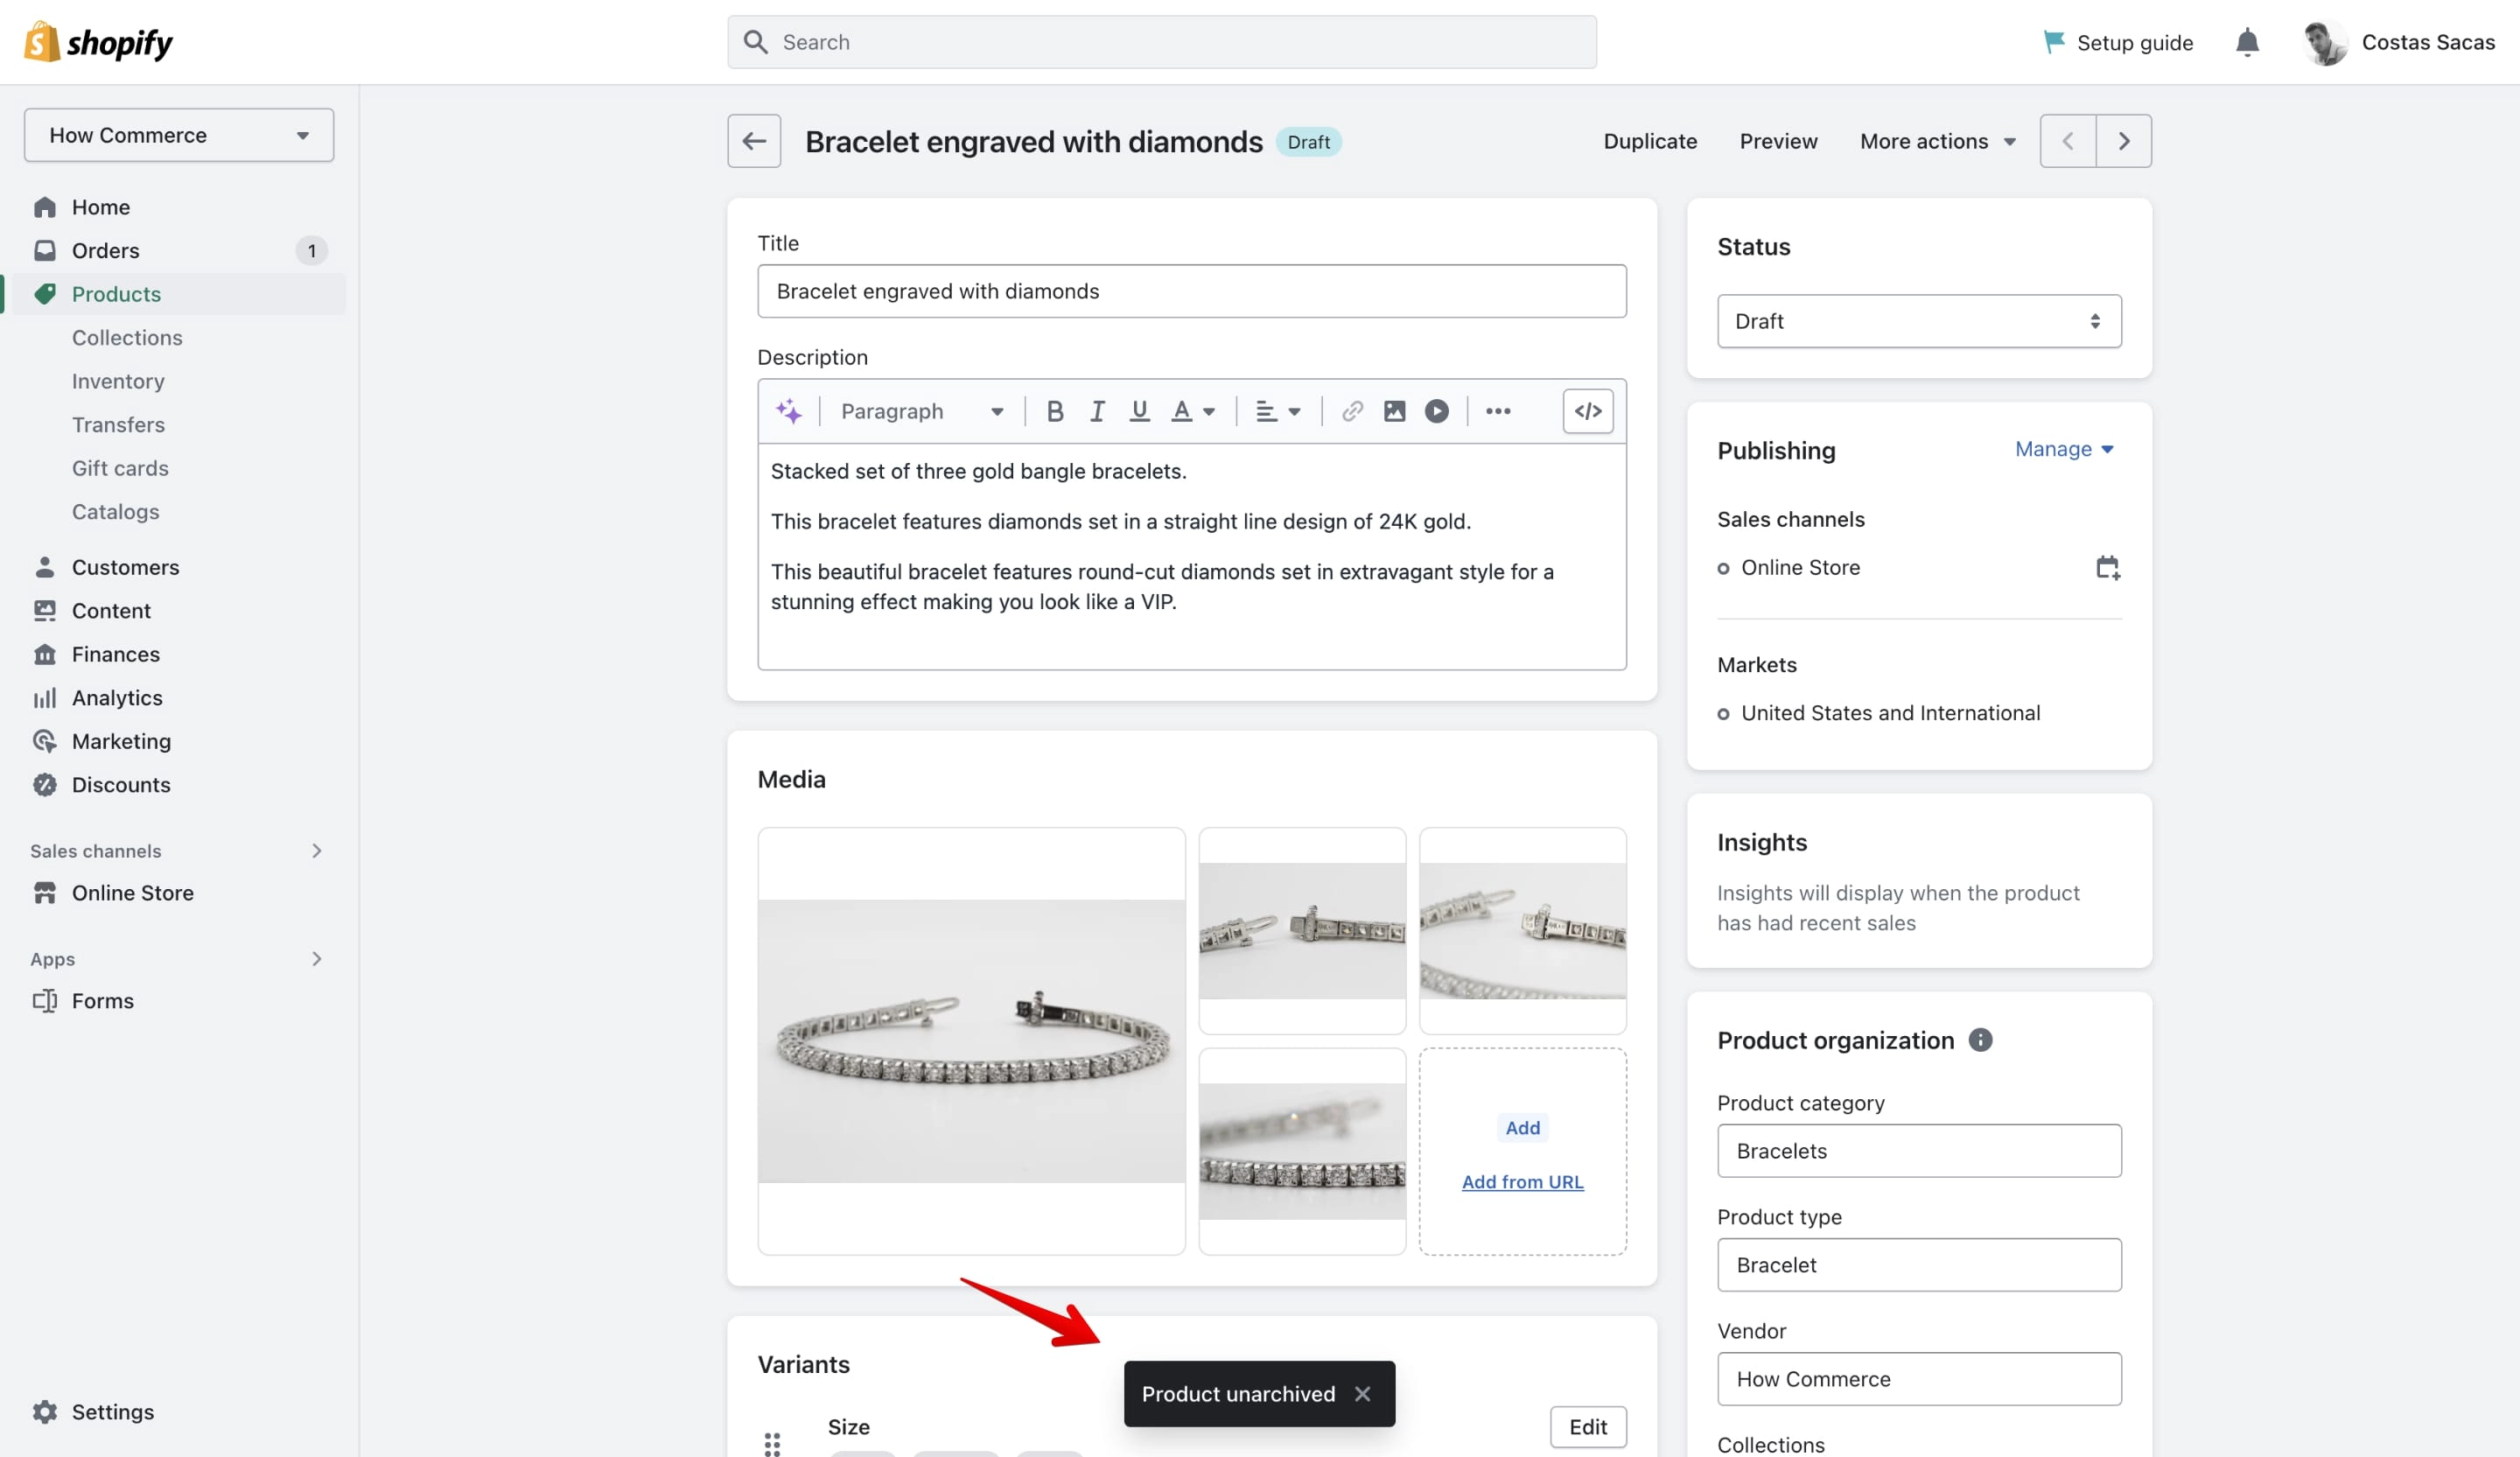
Task: Click the Duplicate button
Action: coord(1650,141)
